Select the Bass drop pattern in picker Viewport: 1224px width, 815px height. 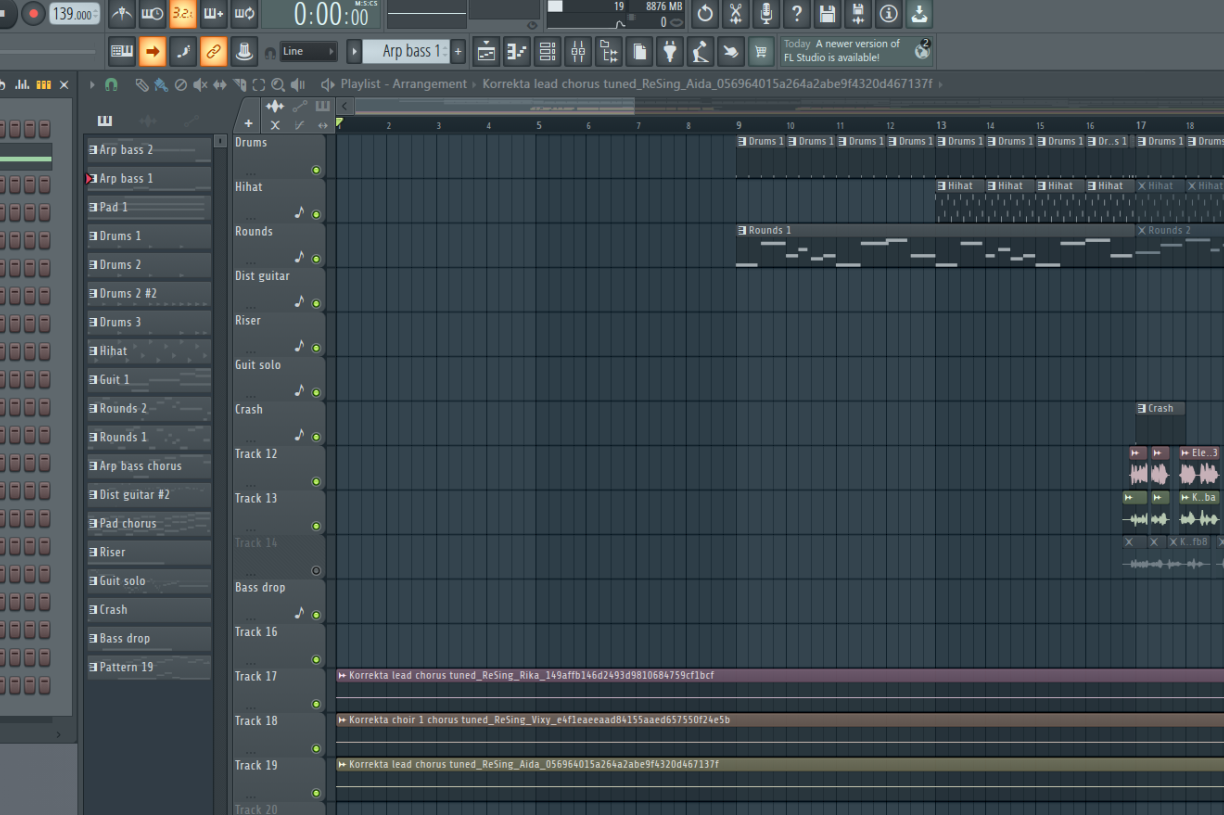point(148,638)
